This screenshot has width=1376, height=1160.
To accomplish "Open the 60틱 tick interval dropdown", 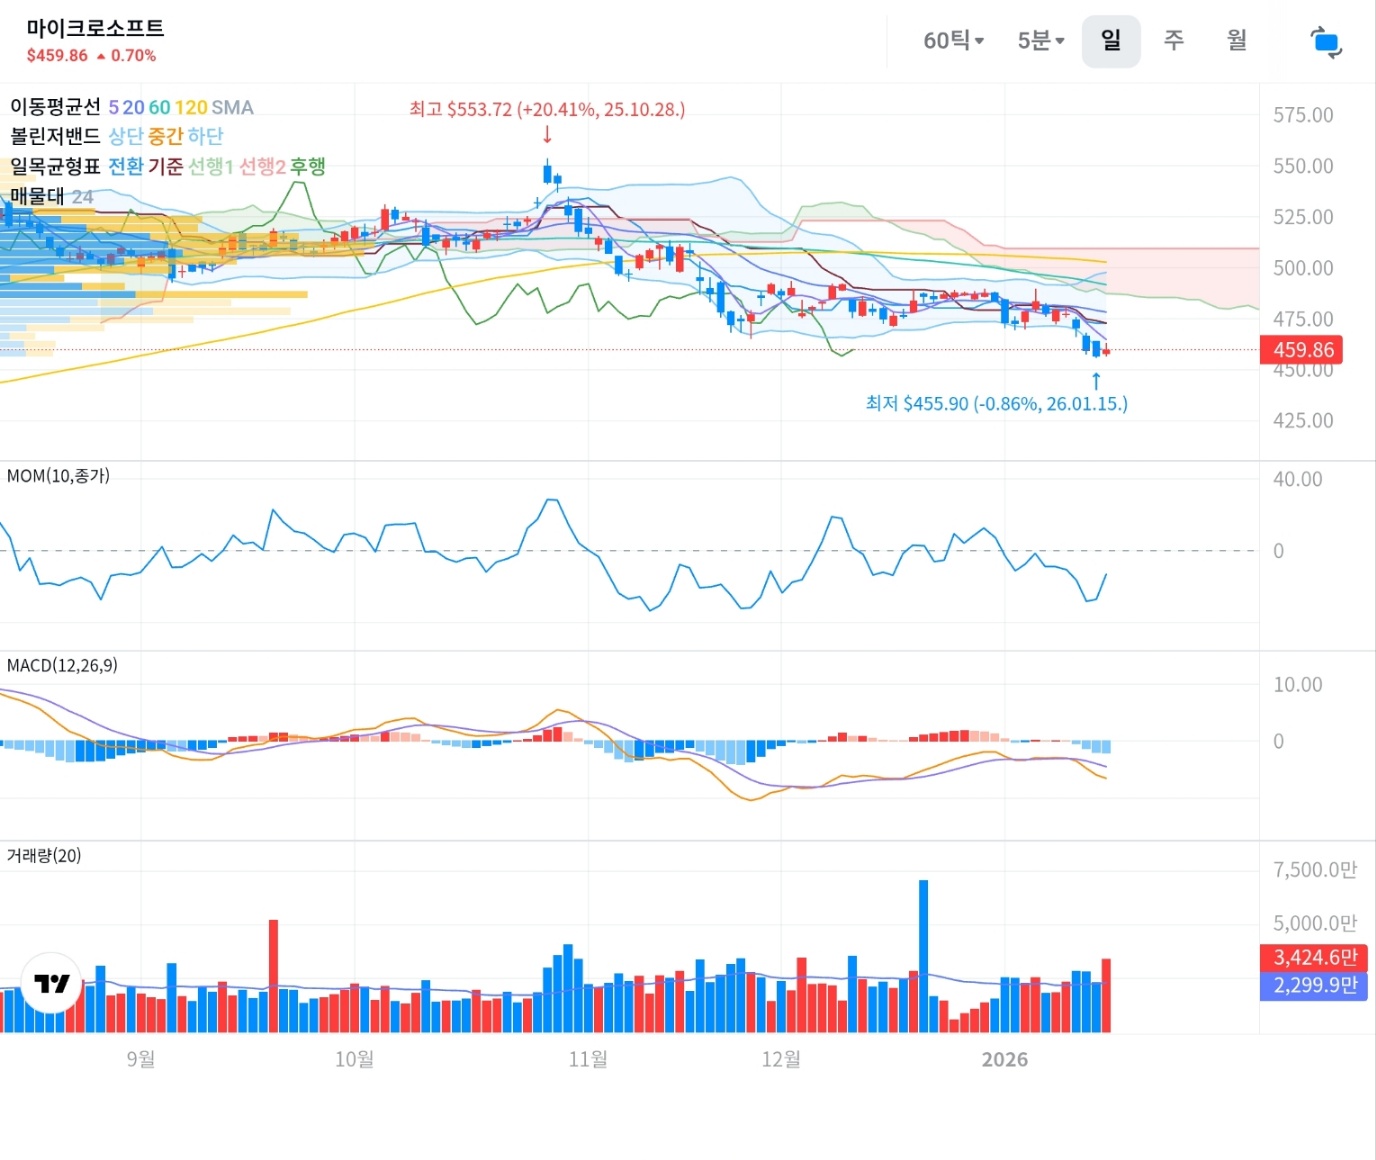I will pos(953,41).
